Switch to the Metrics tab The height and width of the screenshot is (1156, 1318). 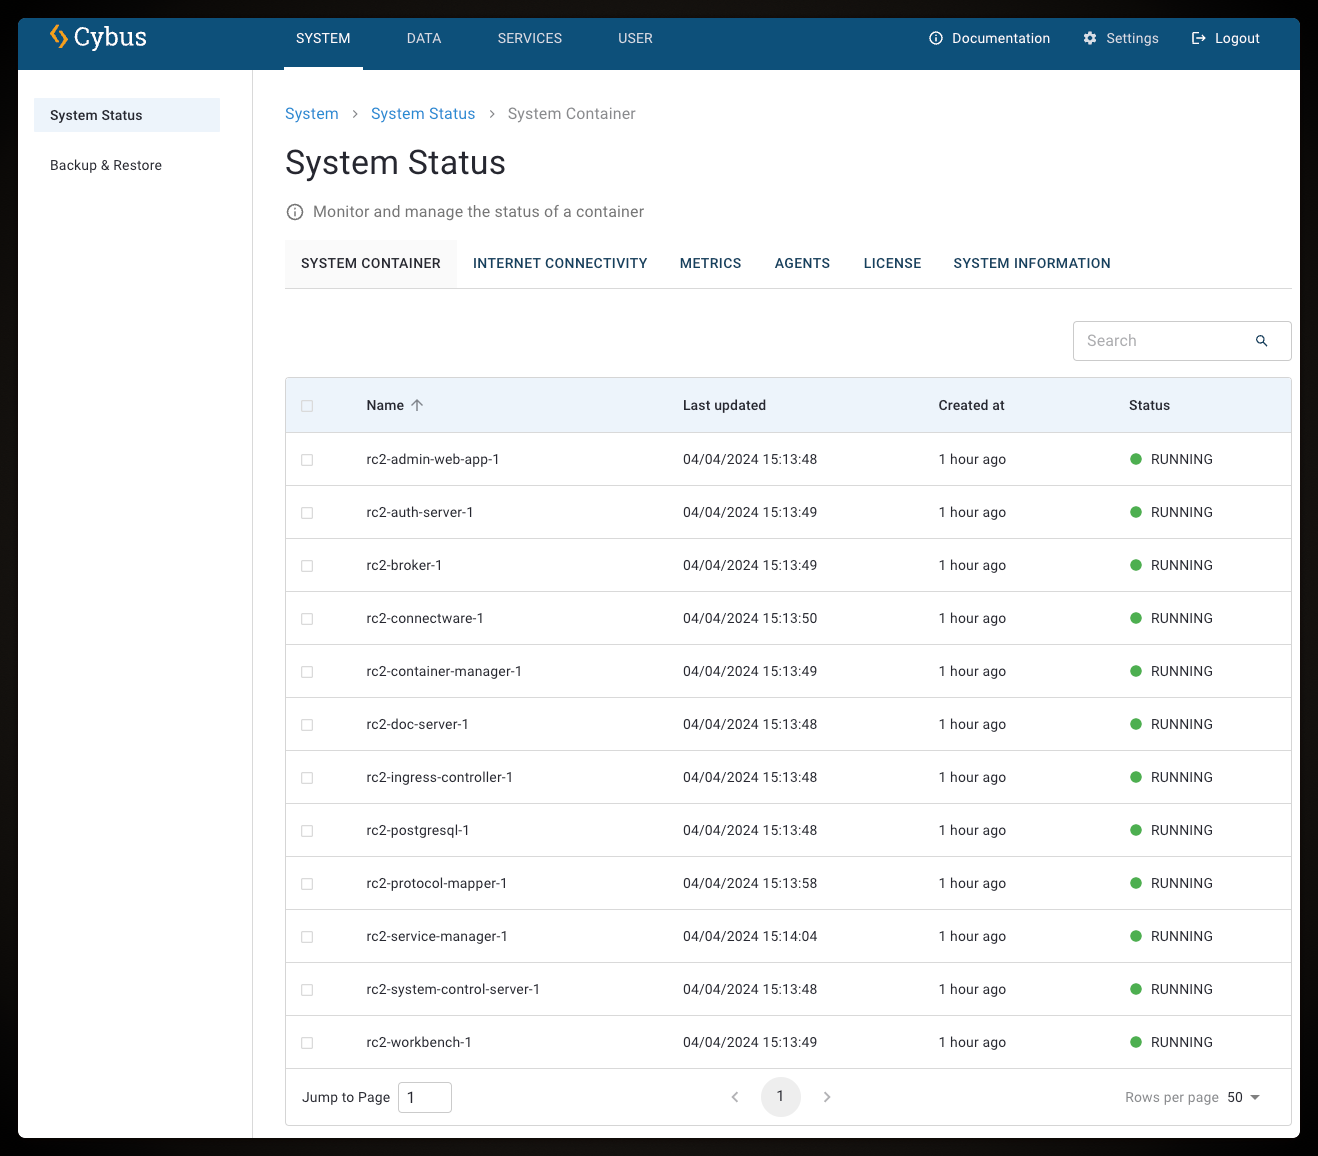click(x=710, y=263)
